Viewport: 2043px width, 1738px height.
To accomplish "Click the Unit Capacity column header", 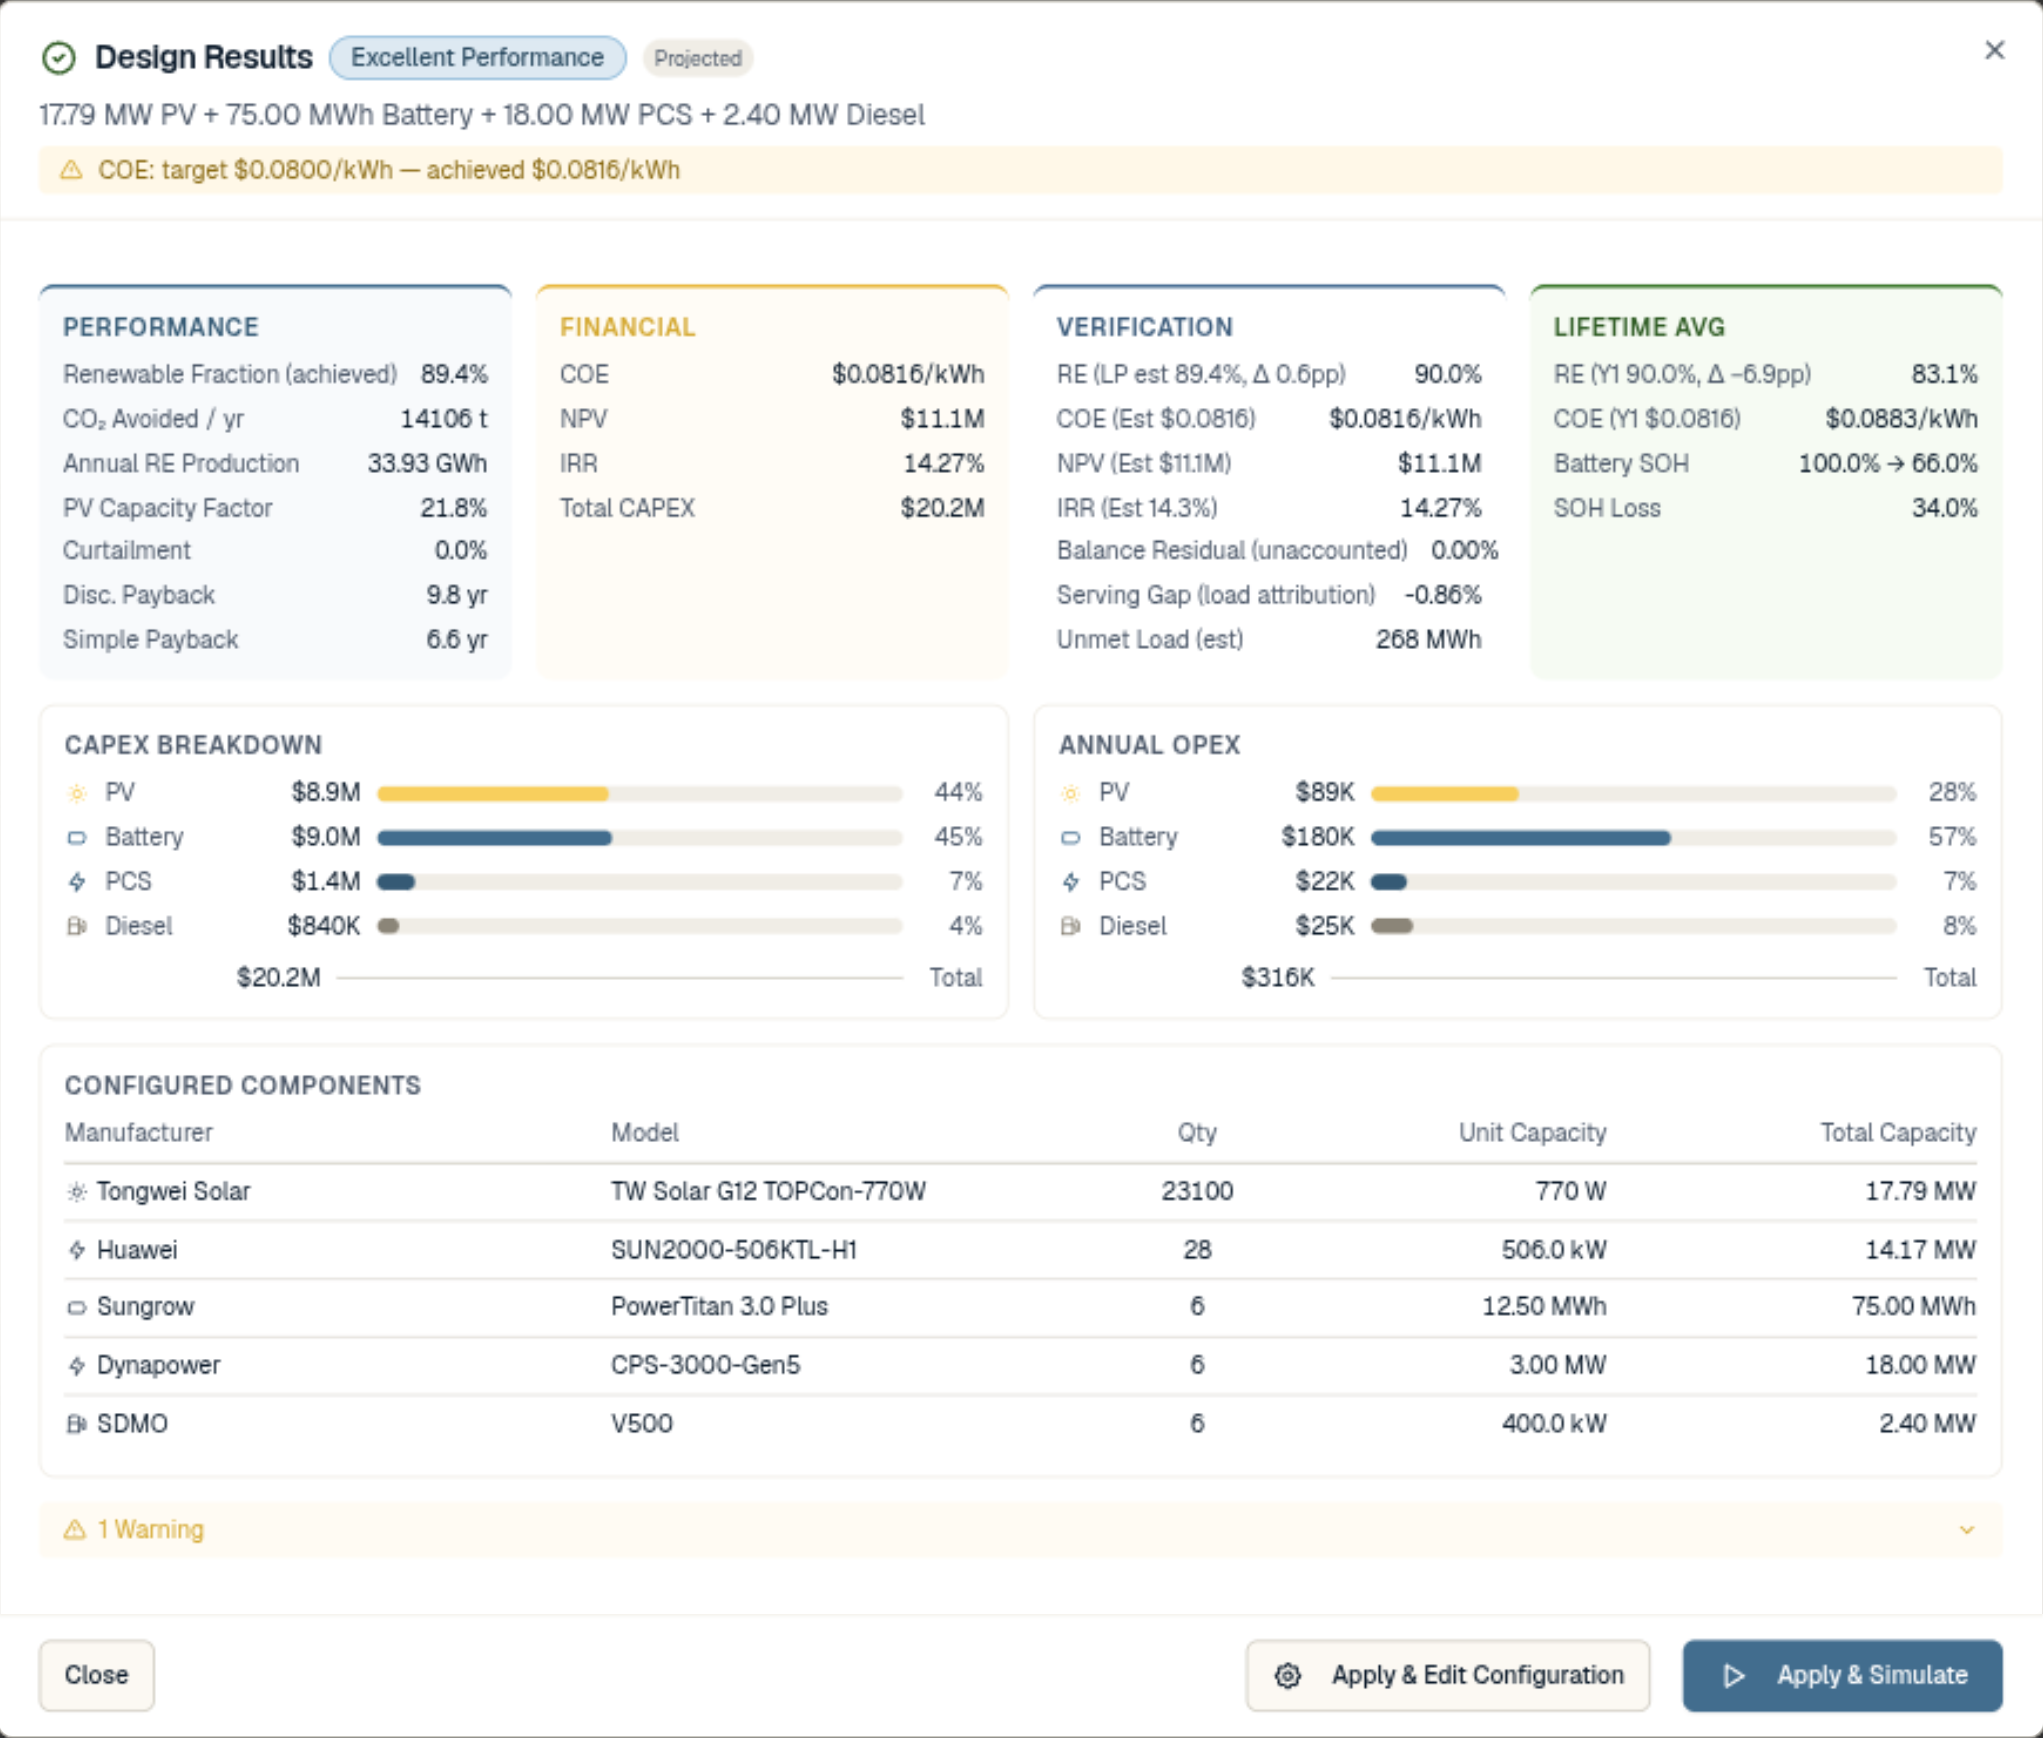I will (1532, 1132).
